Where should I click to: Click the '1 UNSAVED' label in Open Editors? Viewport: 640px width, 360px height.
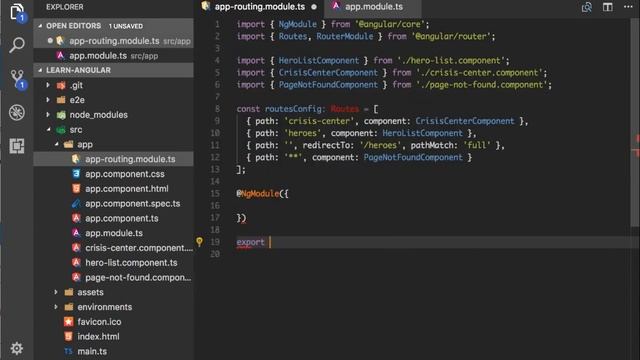pos(126,26)
